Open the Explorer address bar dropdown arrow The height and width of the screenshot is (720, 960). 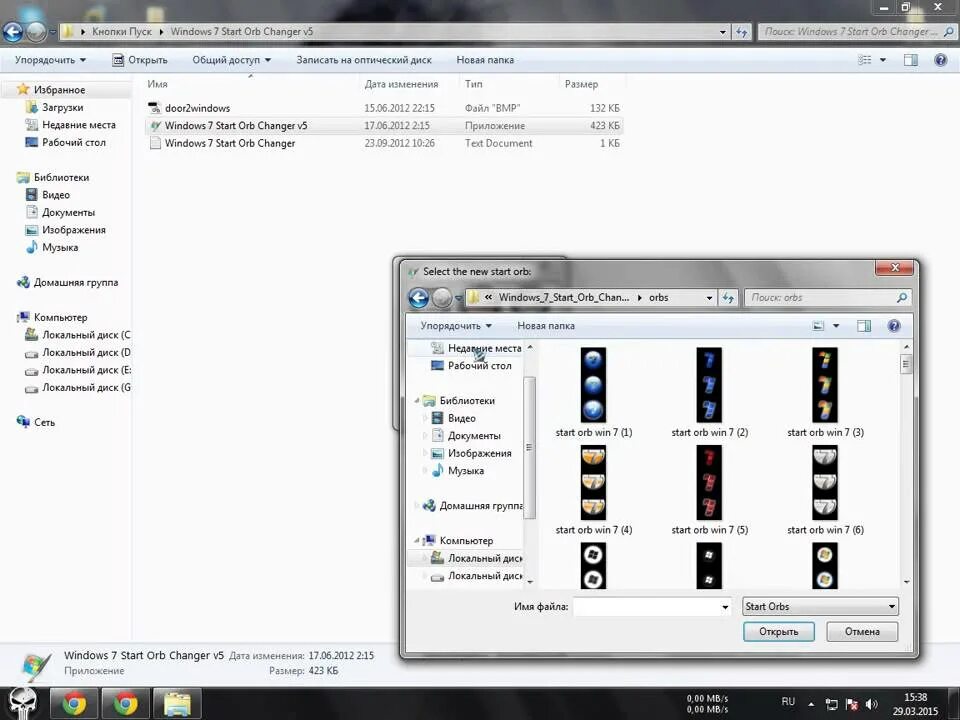pos(722,32)
